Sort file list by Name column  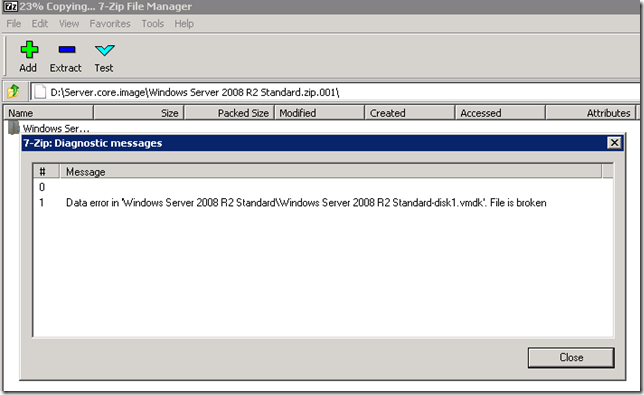(48, 113)
